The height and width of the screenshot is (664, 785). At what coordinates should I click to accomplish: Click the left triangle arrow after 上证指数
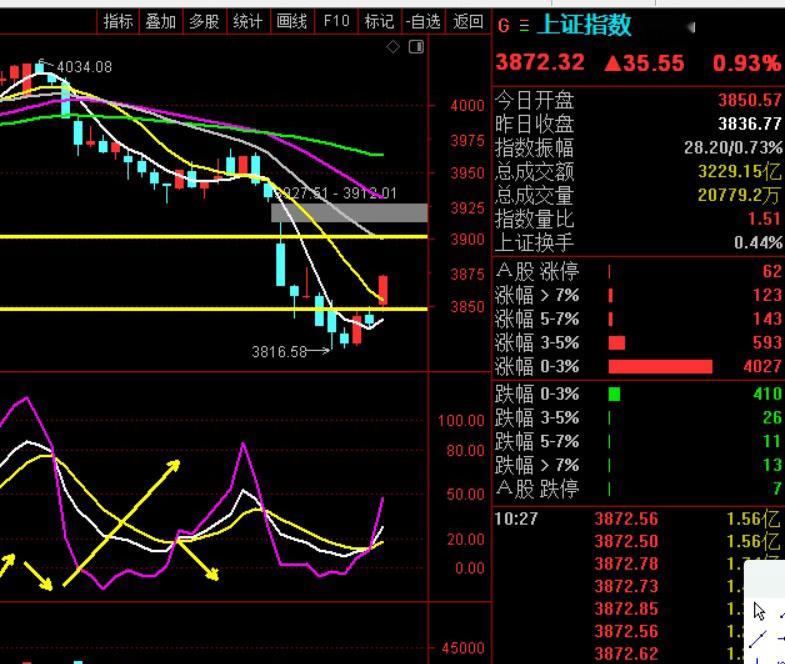tap(691, 27)
